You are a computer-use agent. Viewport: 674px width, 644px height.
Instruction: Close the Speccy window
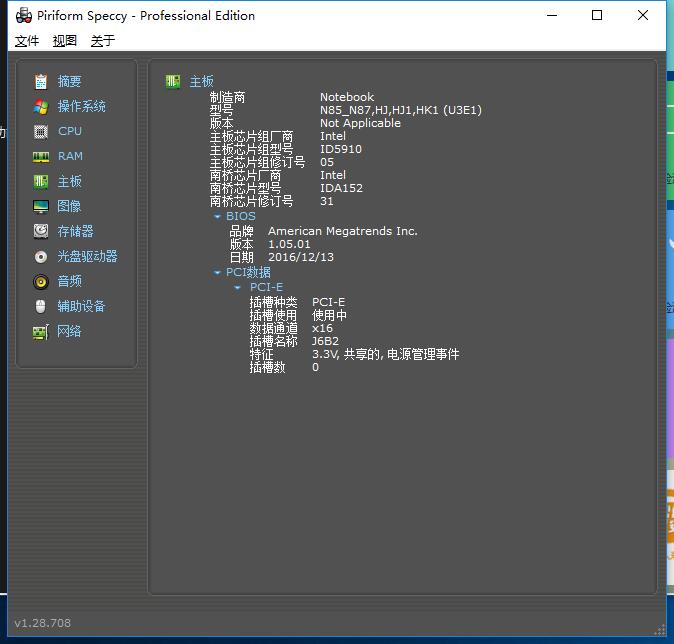[643, 15]
